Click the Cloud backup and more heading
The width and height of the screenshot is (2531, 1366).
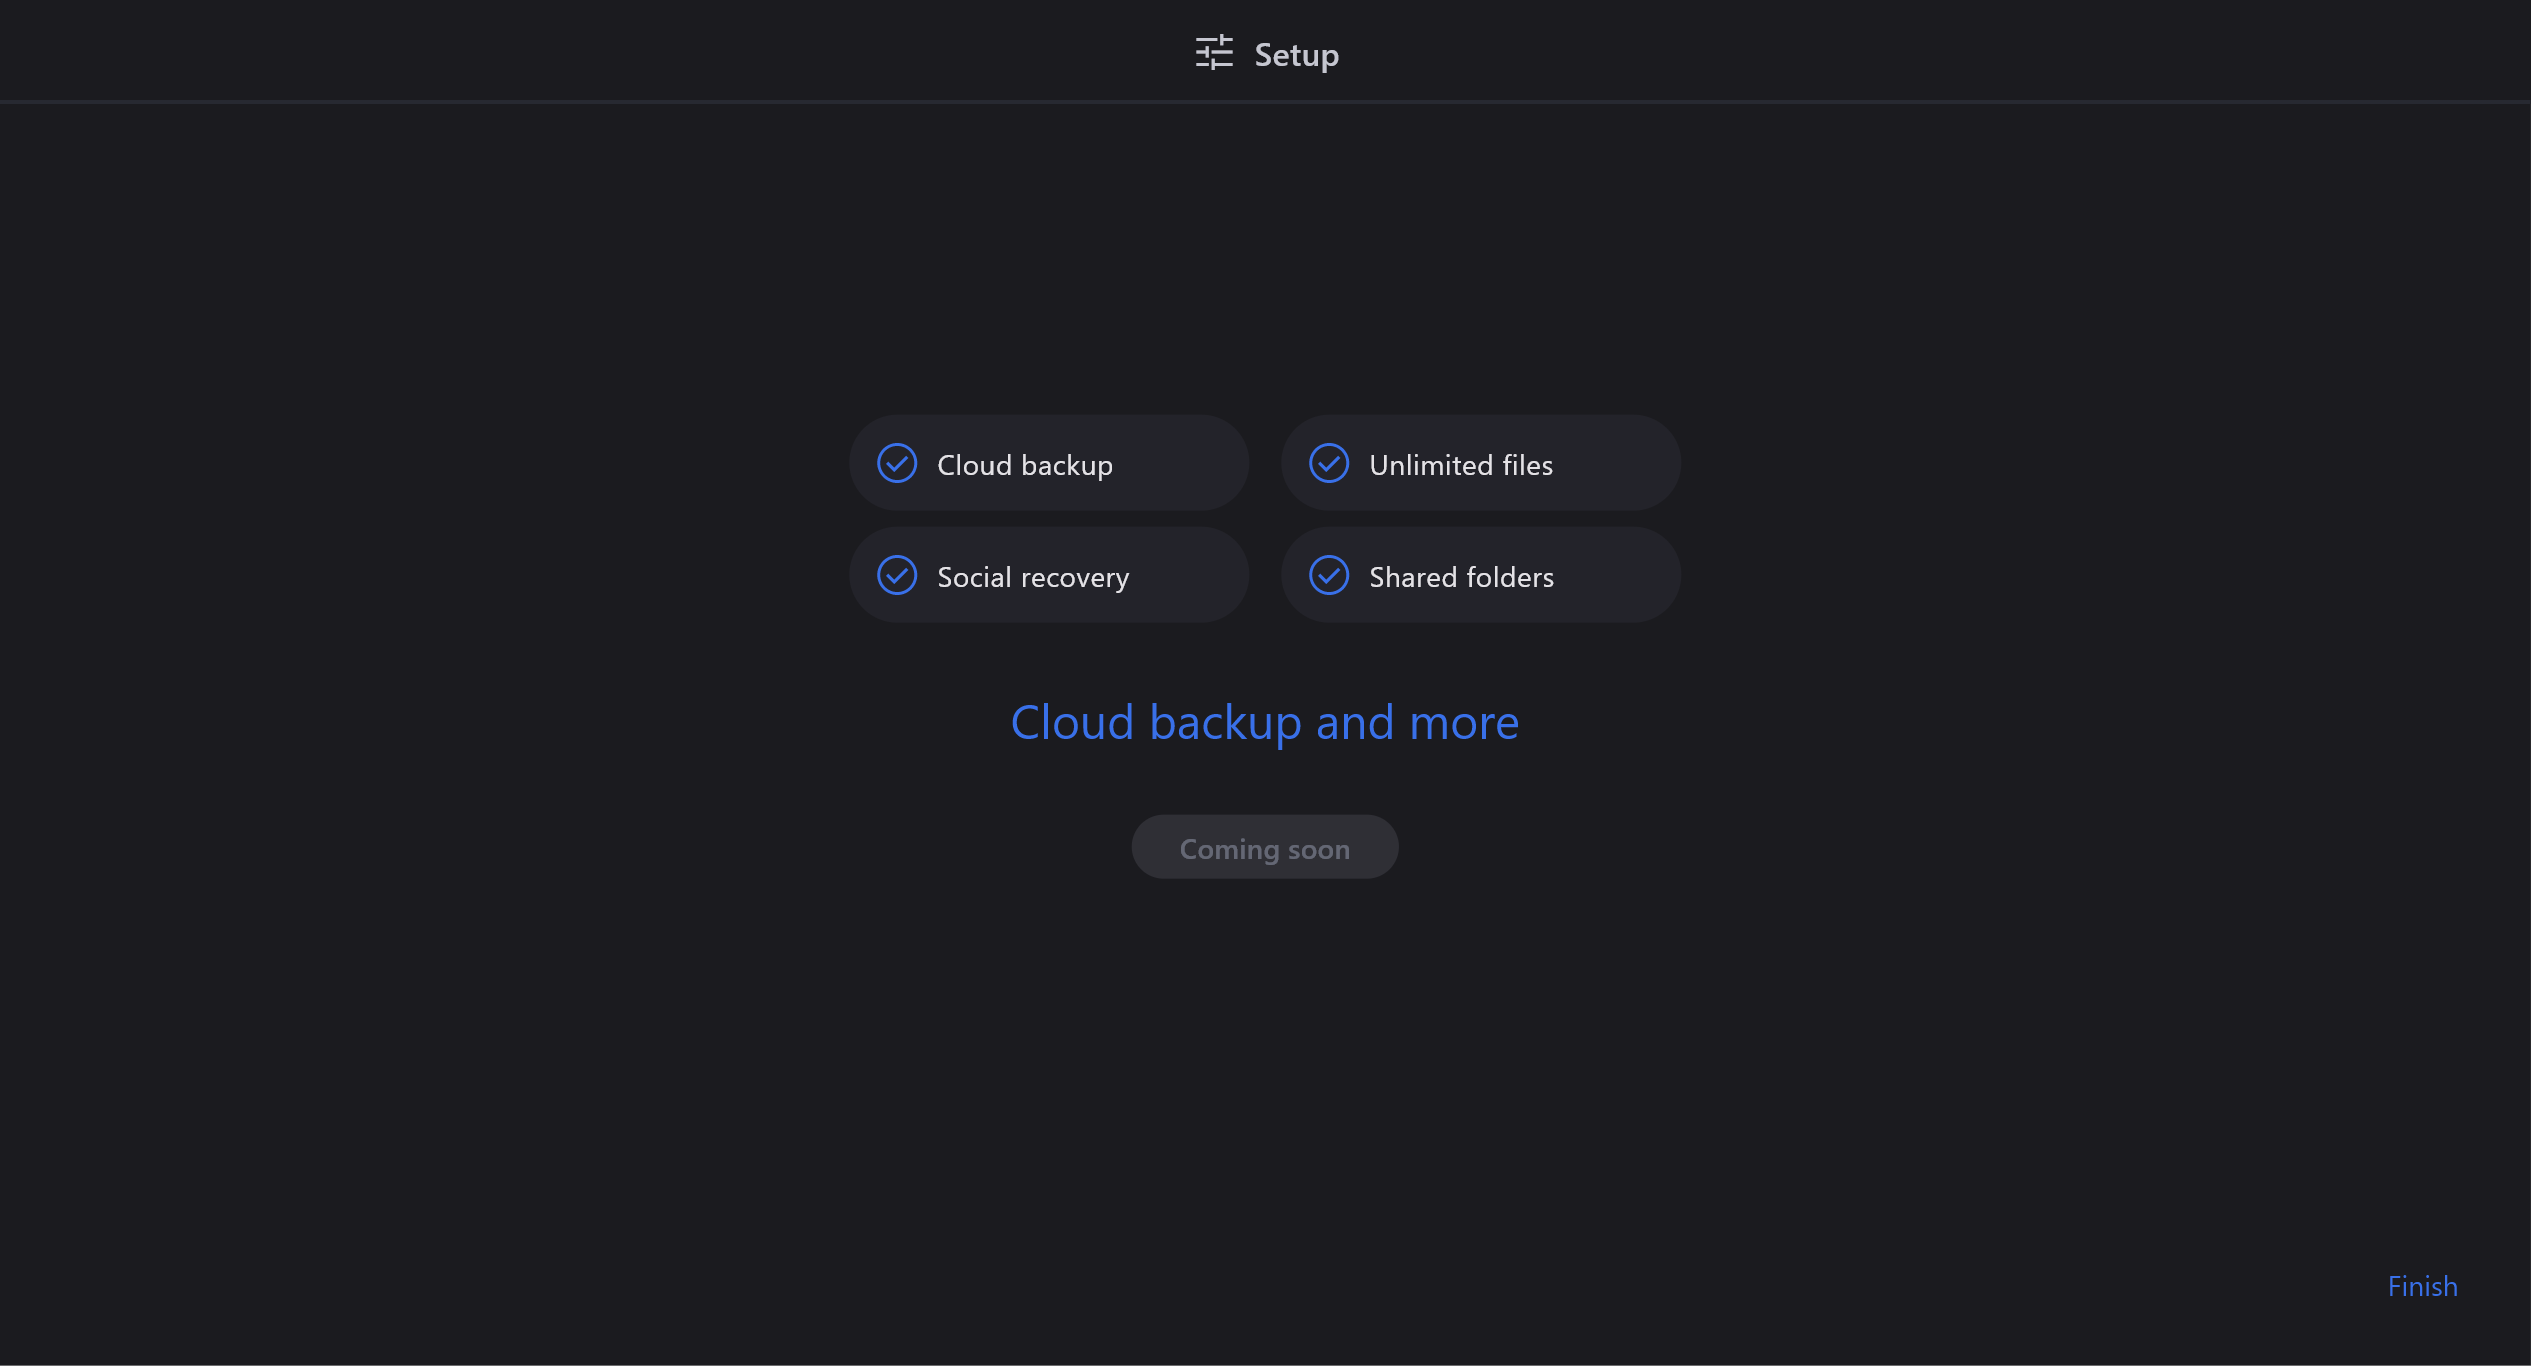coord(1264,722)
